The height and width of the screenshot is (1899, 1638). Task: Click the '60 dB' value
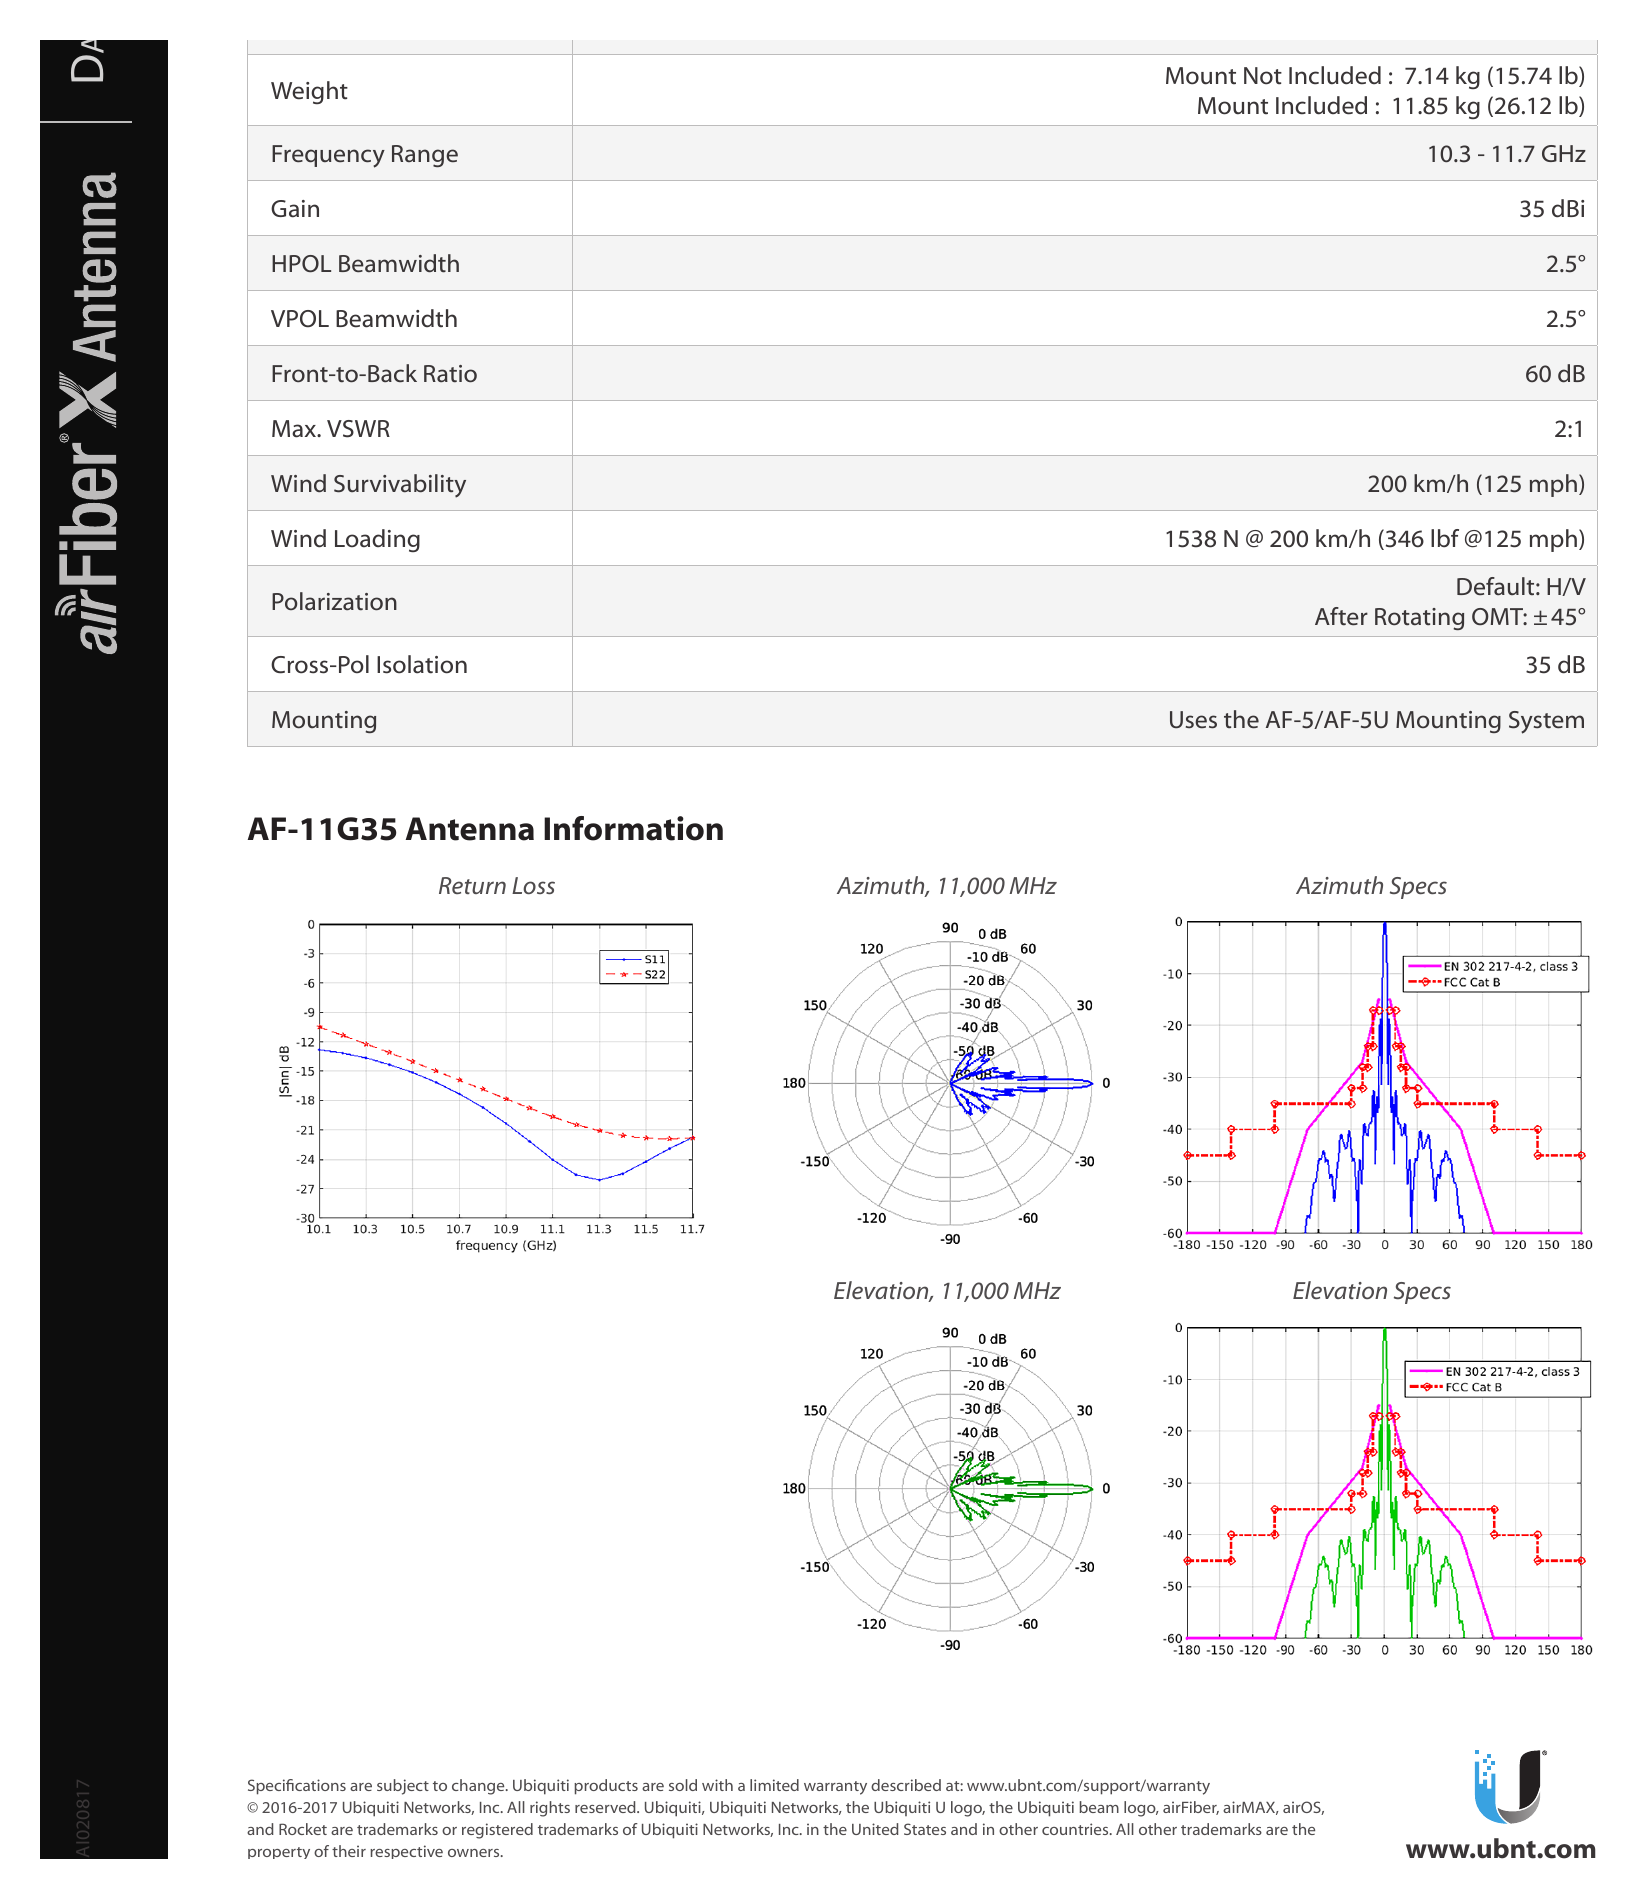1555,374
